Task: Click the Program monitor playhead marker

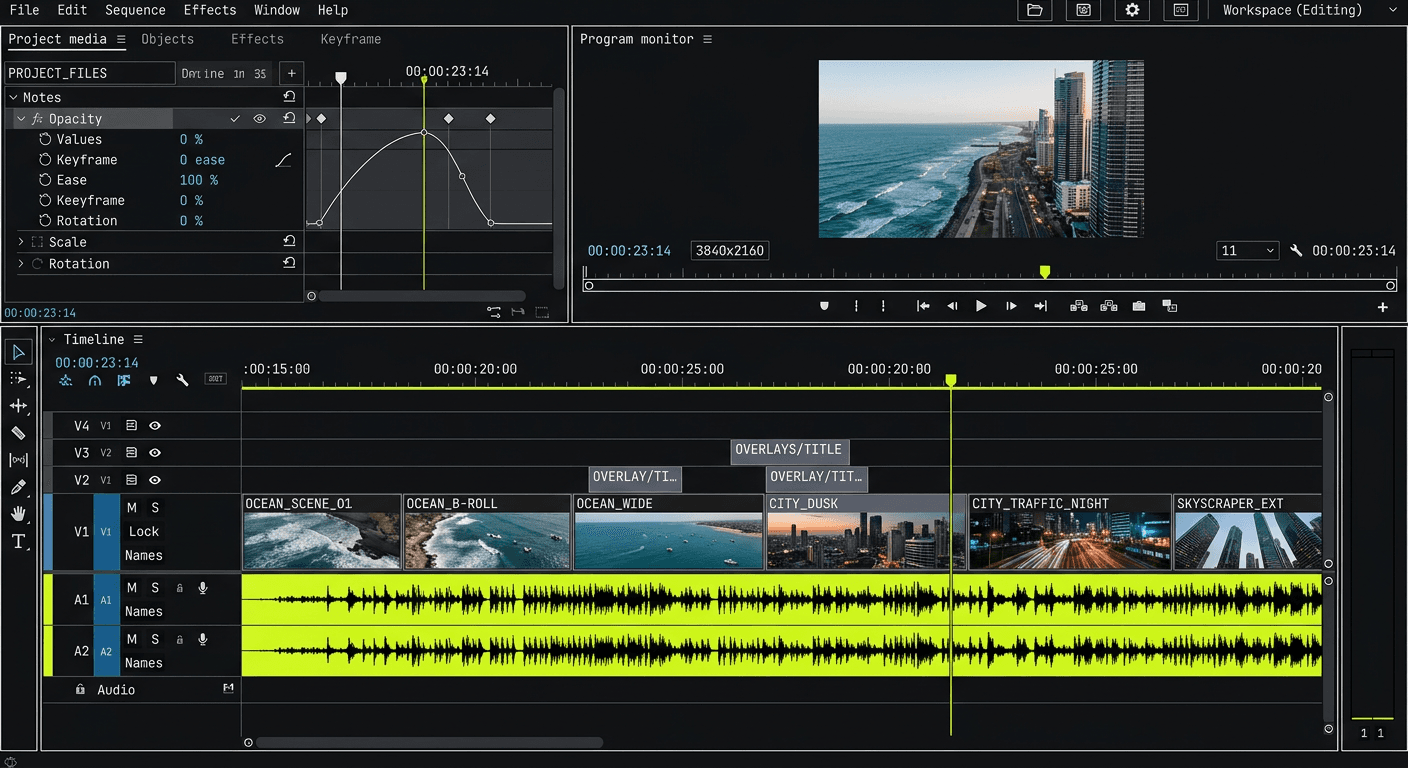Action: [1045, 272]
